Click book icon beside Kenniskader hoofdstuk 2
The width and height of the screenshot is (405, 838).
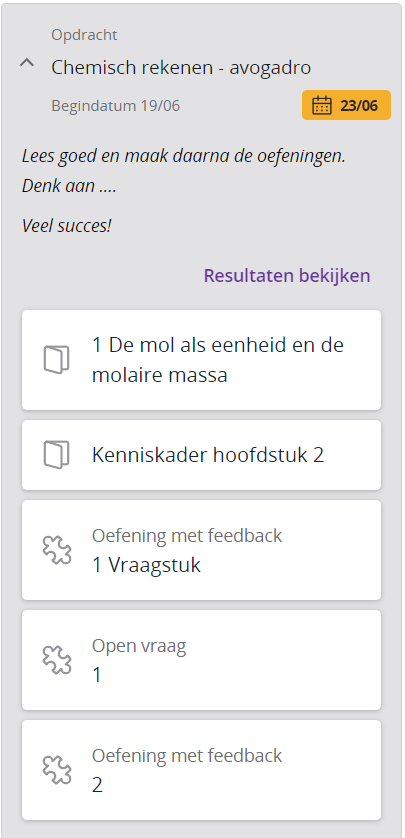(57, 455)
